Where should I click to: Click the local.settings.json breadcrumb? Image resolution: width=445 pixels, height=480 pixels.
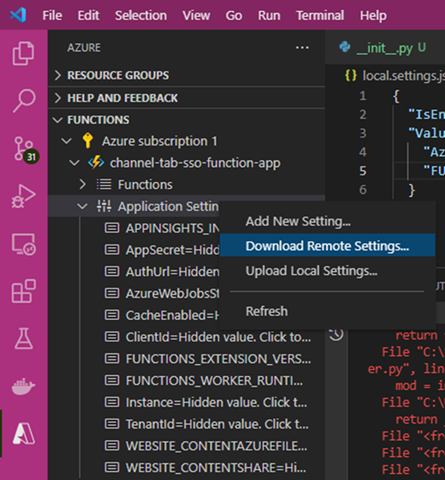pyautogui.click(x=403, y=76)
